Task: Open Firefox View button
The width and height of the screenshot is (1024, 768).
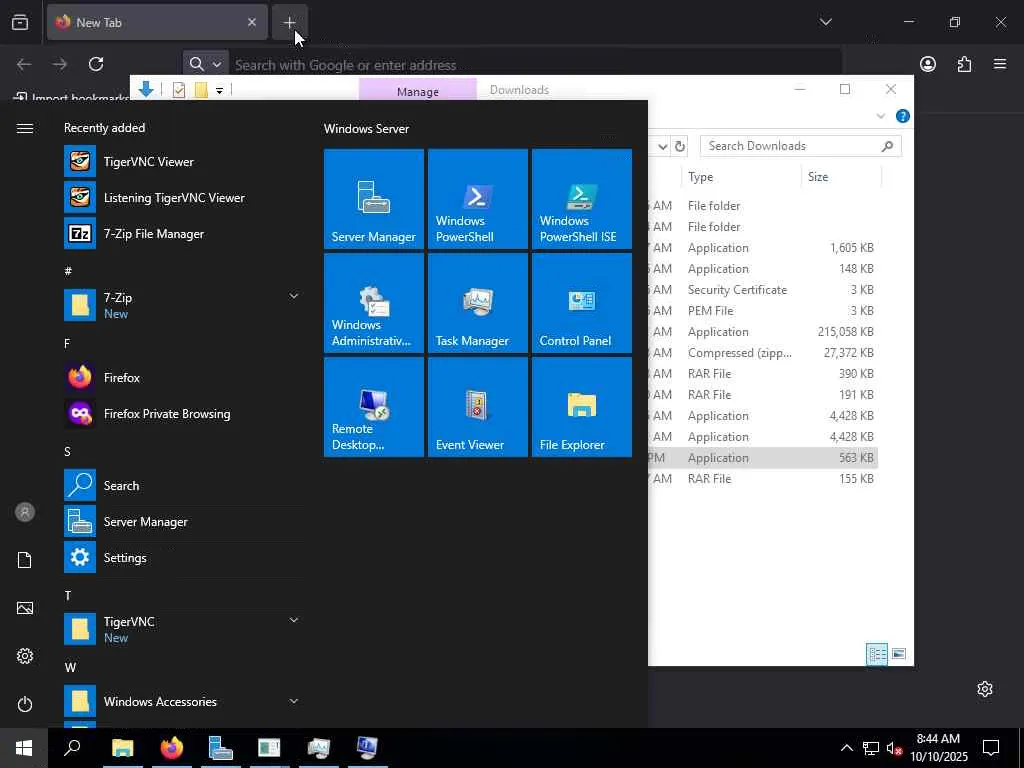Action: [20, 22]
